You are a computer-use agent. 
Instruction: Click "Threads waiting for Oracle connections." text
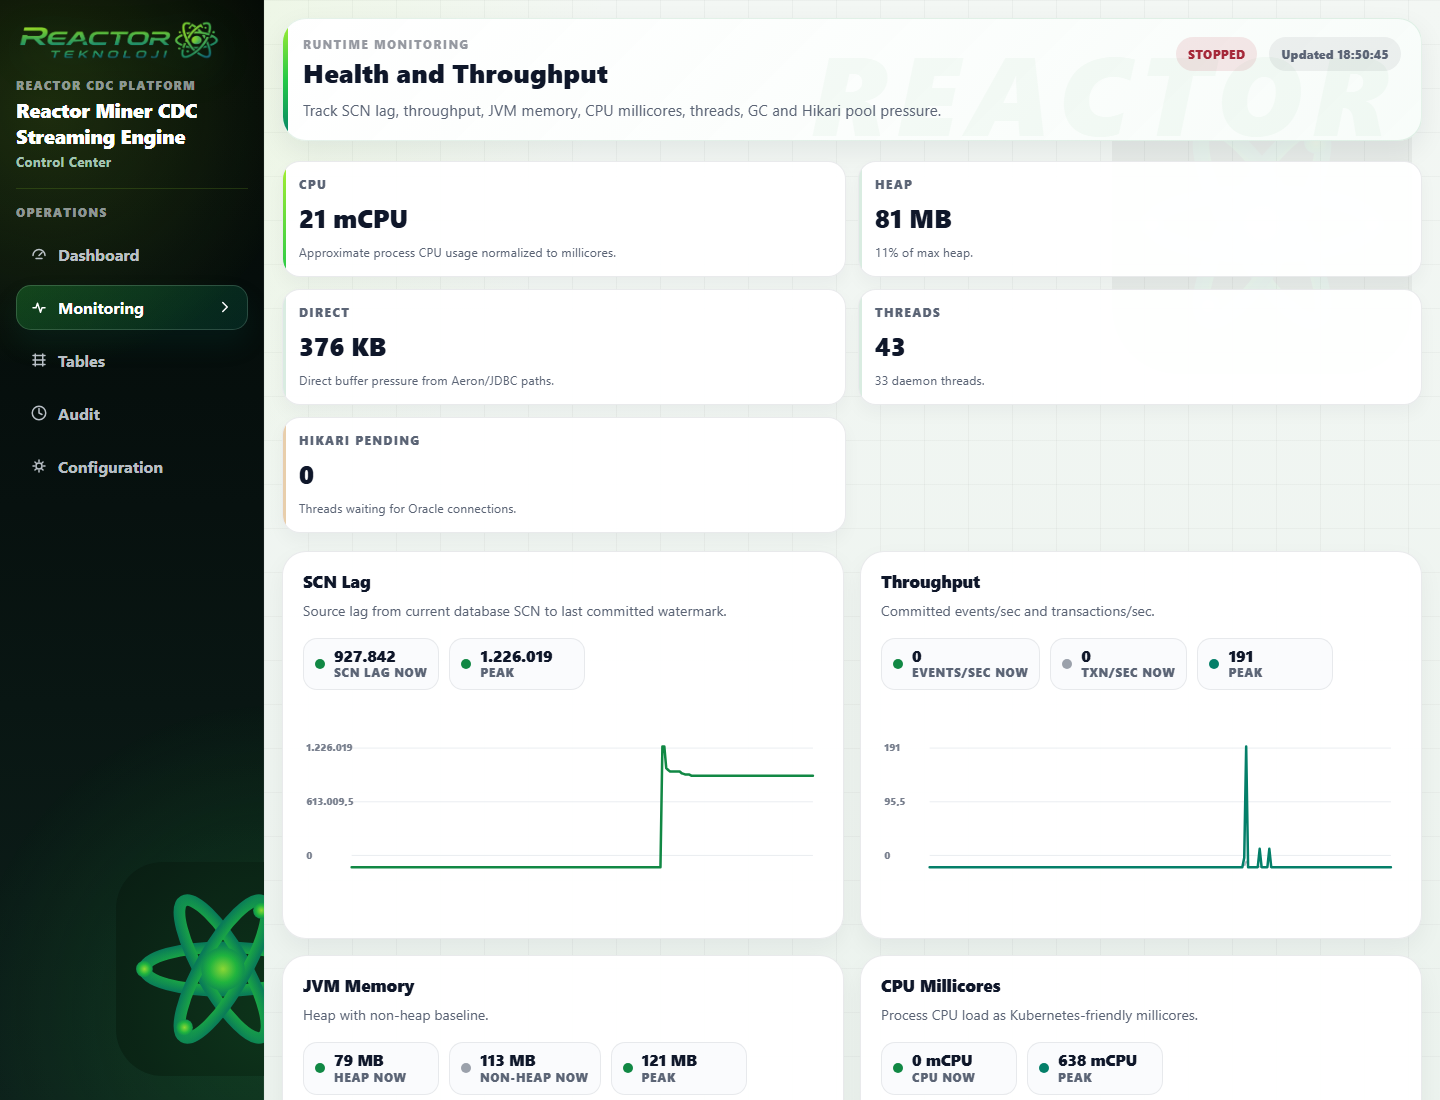click(x=408, y=509)
